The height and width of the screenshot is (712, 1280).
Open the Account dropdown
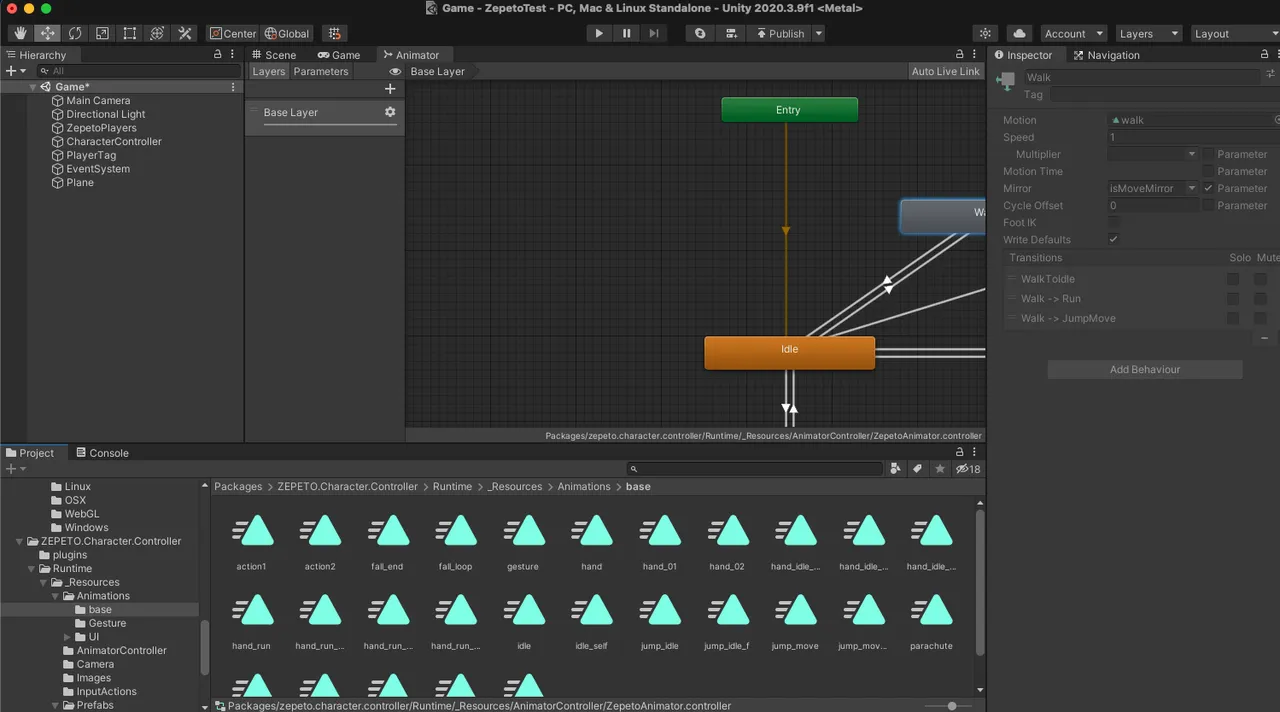point(1073,33)
